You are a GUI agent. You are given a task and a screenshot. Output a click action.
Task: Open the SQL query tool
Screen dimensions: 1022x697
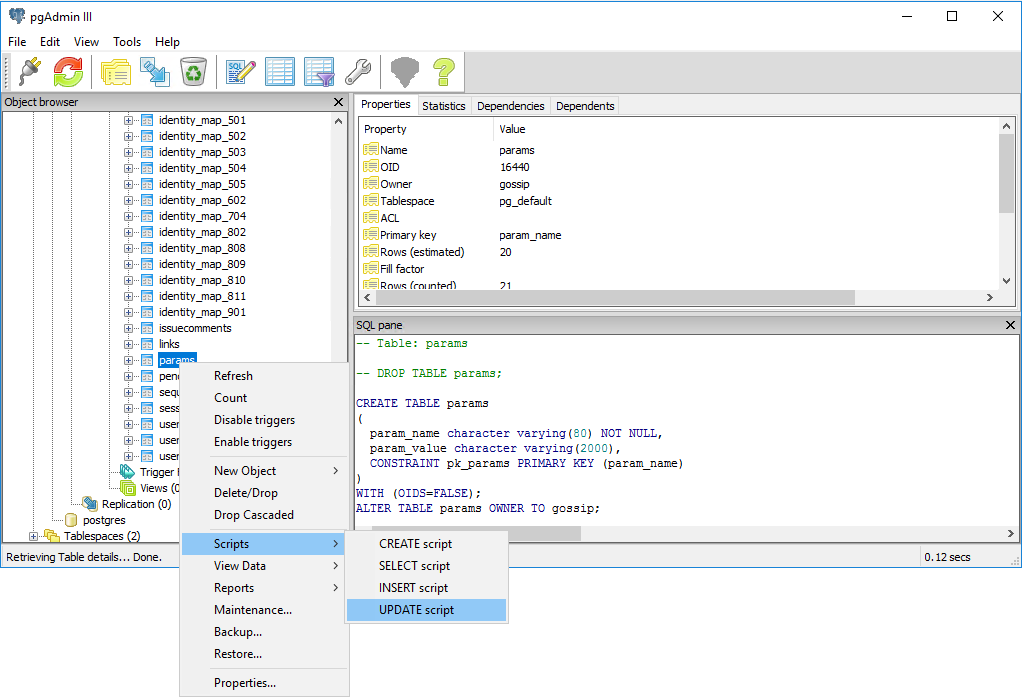[240, 72]
